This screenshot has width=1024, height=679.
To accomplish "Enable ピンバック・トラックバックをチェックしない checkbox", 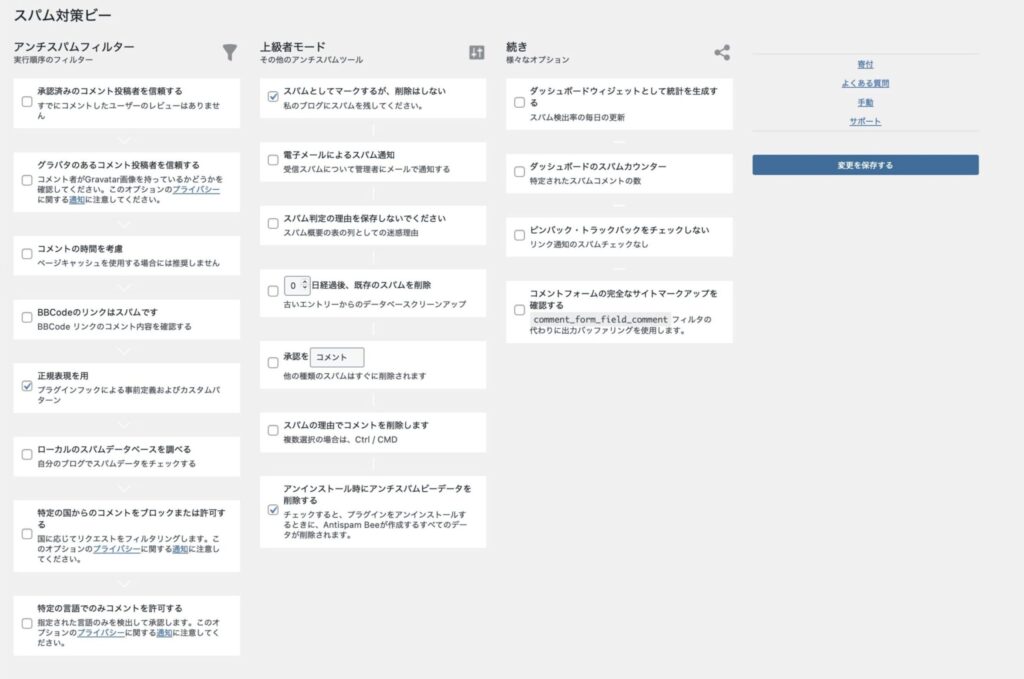I will pos(519,236).
